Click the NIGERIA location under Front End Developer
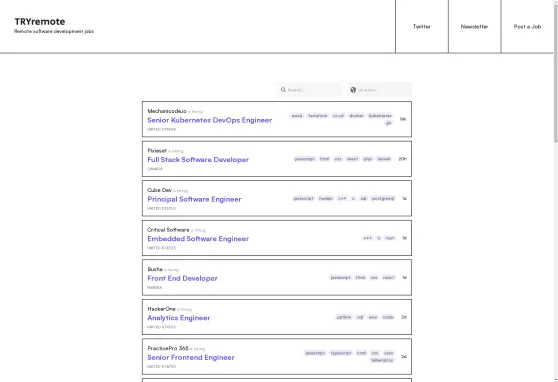Image resolution: width=558 pixels, height=382 pixels. (x=154, y=287)
